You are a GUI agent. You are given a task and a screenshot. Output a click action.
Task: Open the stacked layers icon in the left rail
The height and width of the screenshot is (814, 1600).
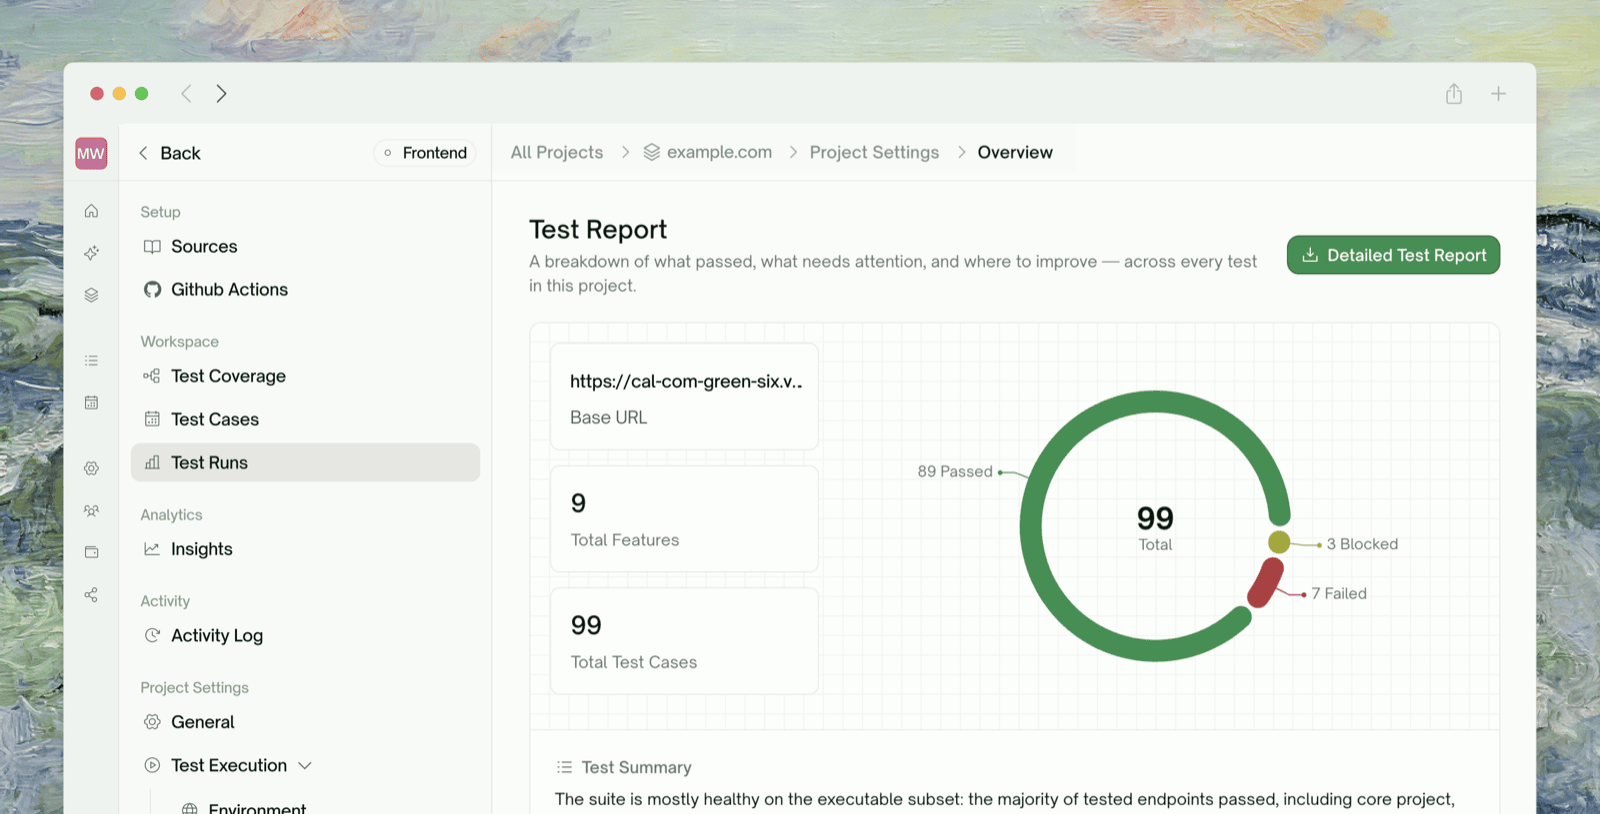coord(91,295)
